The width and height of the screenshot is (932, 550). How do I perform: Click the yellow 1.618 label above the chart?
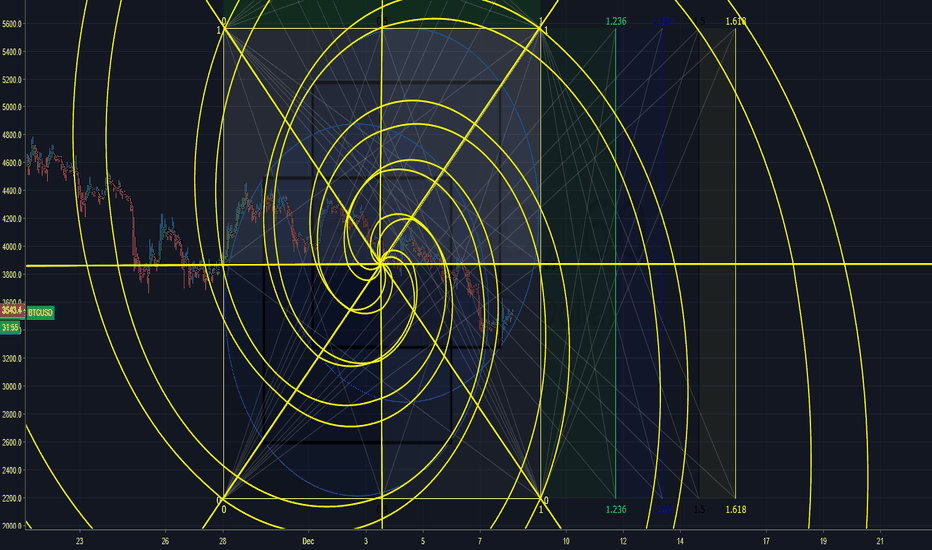pyautogui.click(x=736, y=21)
